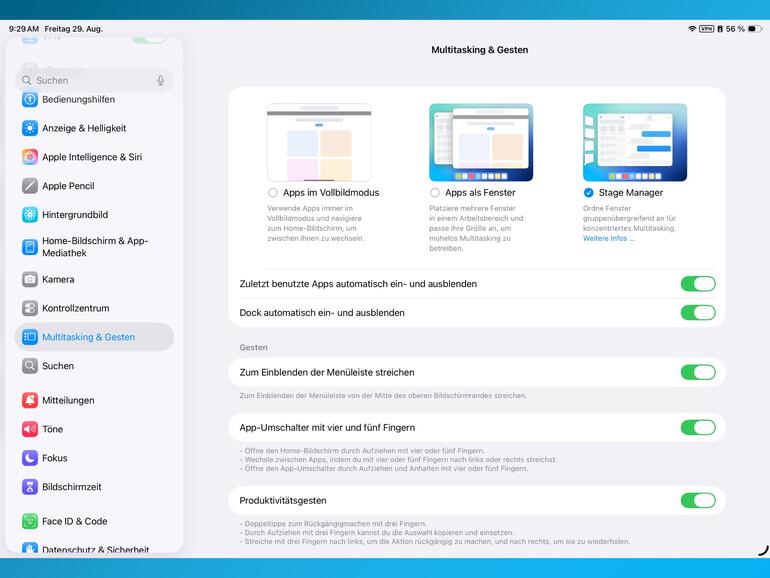
Task: Select the Kamera label in sidebar
Action: point(58,279)
